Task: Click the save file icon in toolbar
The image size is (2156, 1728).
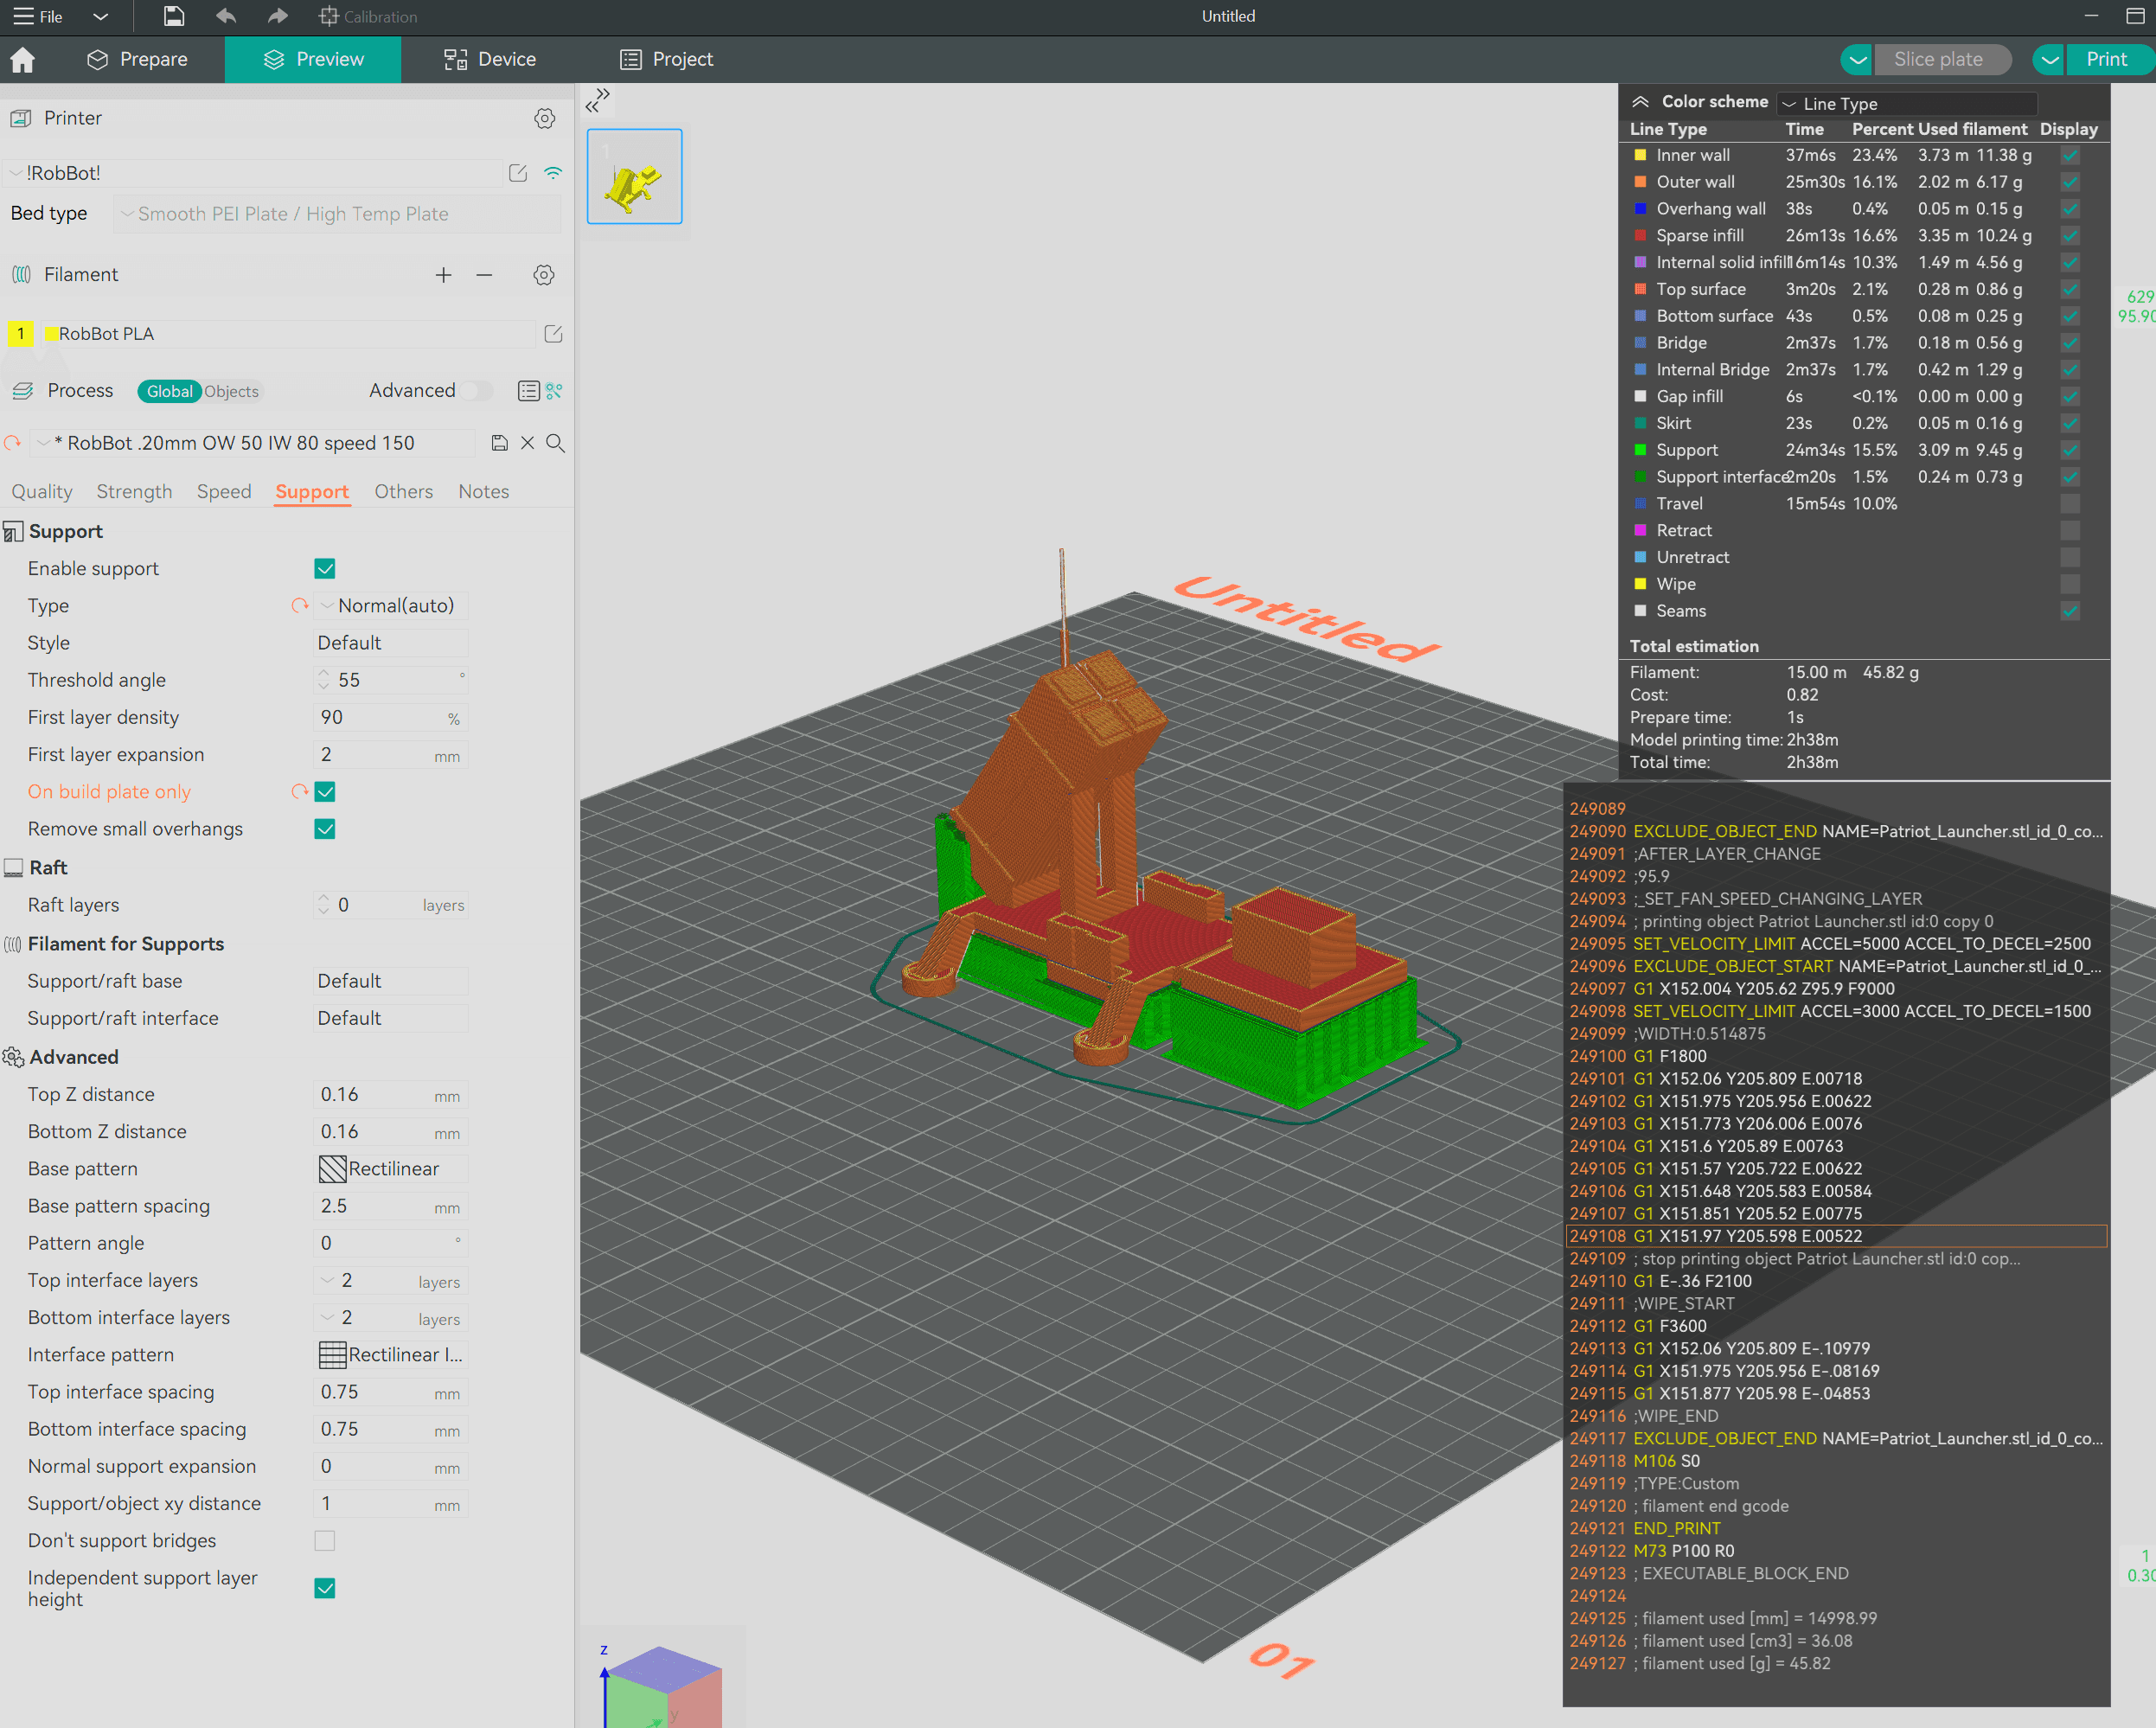Action: pyautogui.click(x=171, y=17)
